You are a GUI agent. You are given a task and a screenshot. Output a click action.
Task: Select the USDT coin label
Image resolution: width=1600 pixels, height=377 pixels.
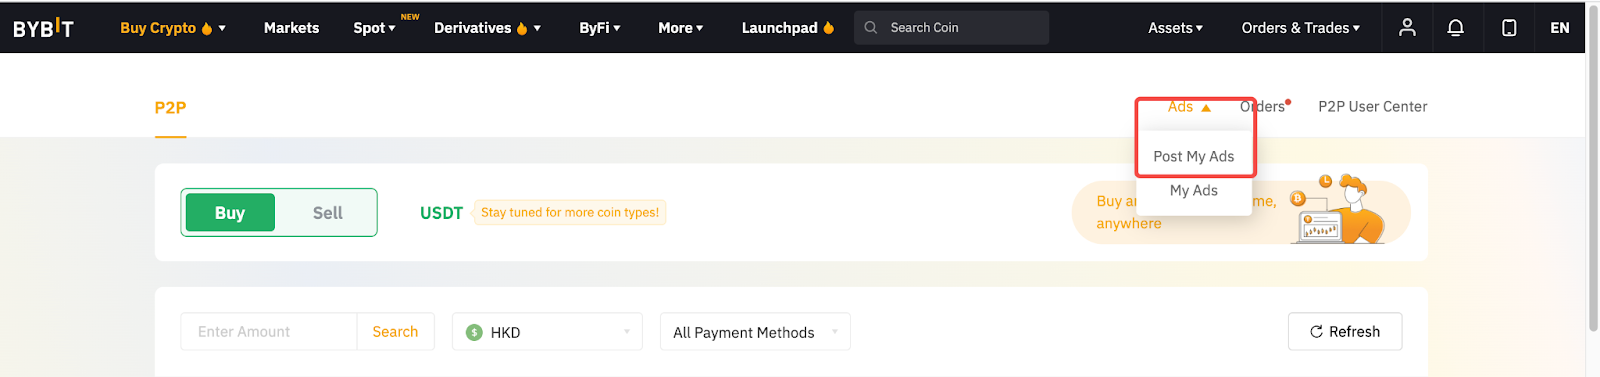(441, 213)
